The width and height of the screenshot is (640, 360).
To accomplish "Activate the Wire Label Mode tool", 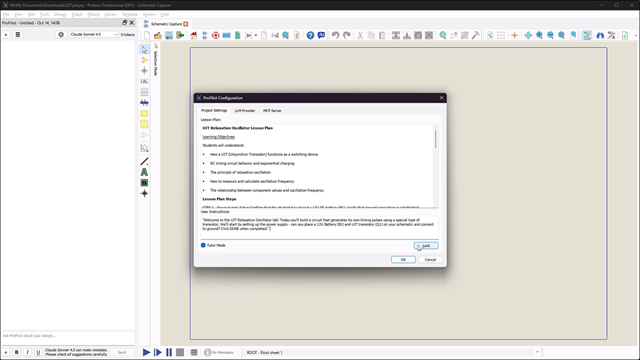I will 144,82.
